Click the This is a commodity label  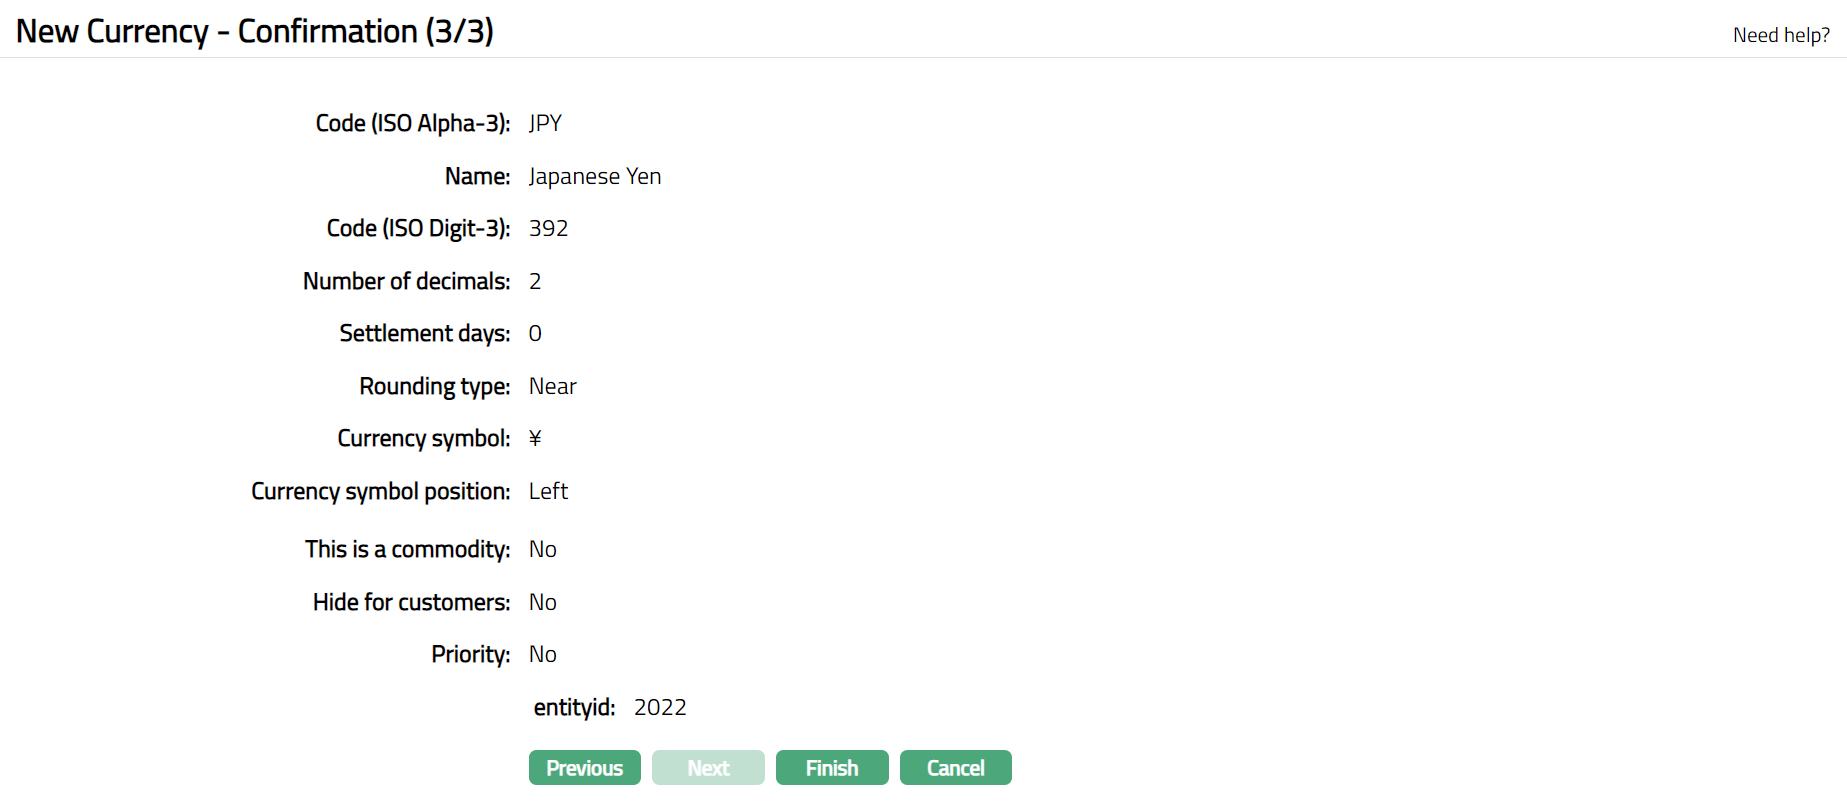(407, 549)
